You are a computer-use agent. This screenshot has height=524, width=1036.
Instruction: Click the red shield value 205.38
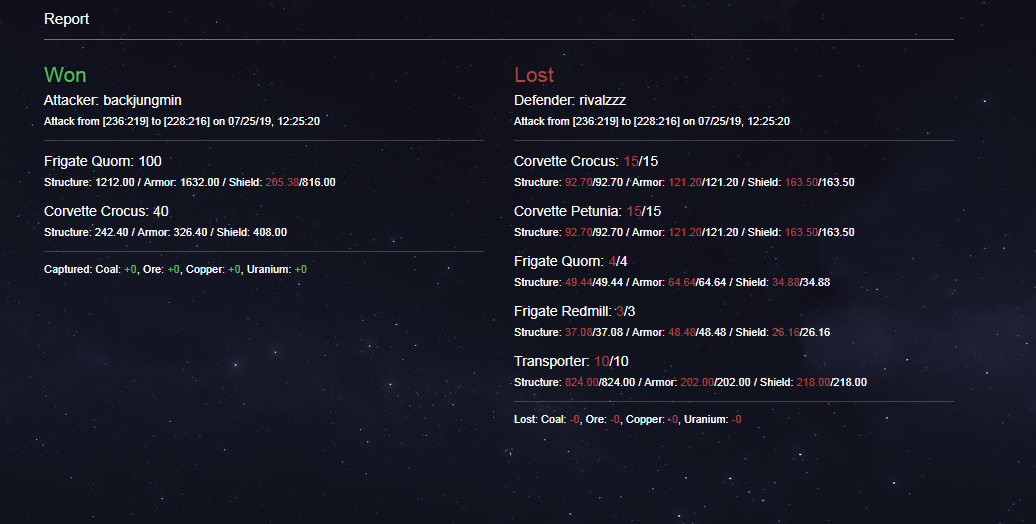[281, 182]
